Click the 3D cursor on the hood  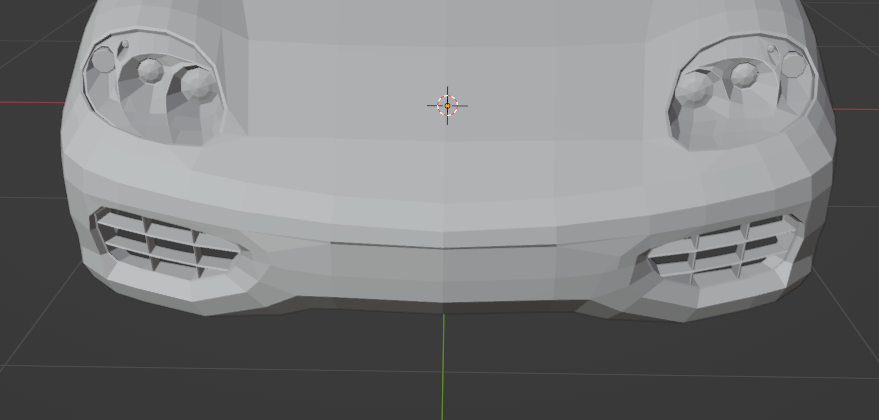(x=447, y=105)
